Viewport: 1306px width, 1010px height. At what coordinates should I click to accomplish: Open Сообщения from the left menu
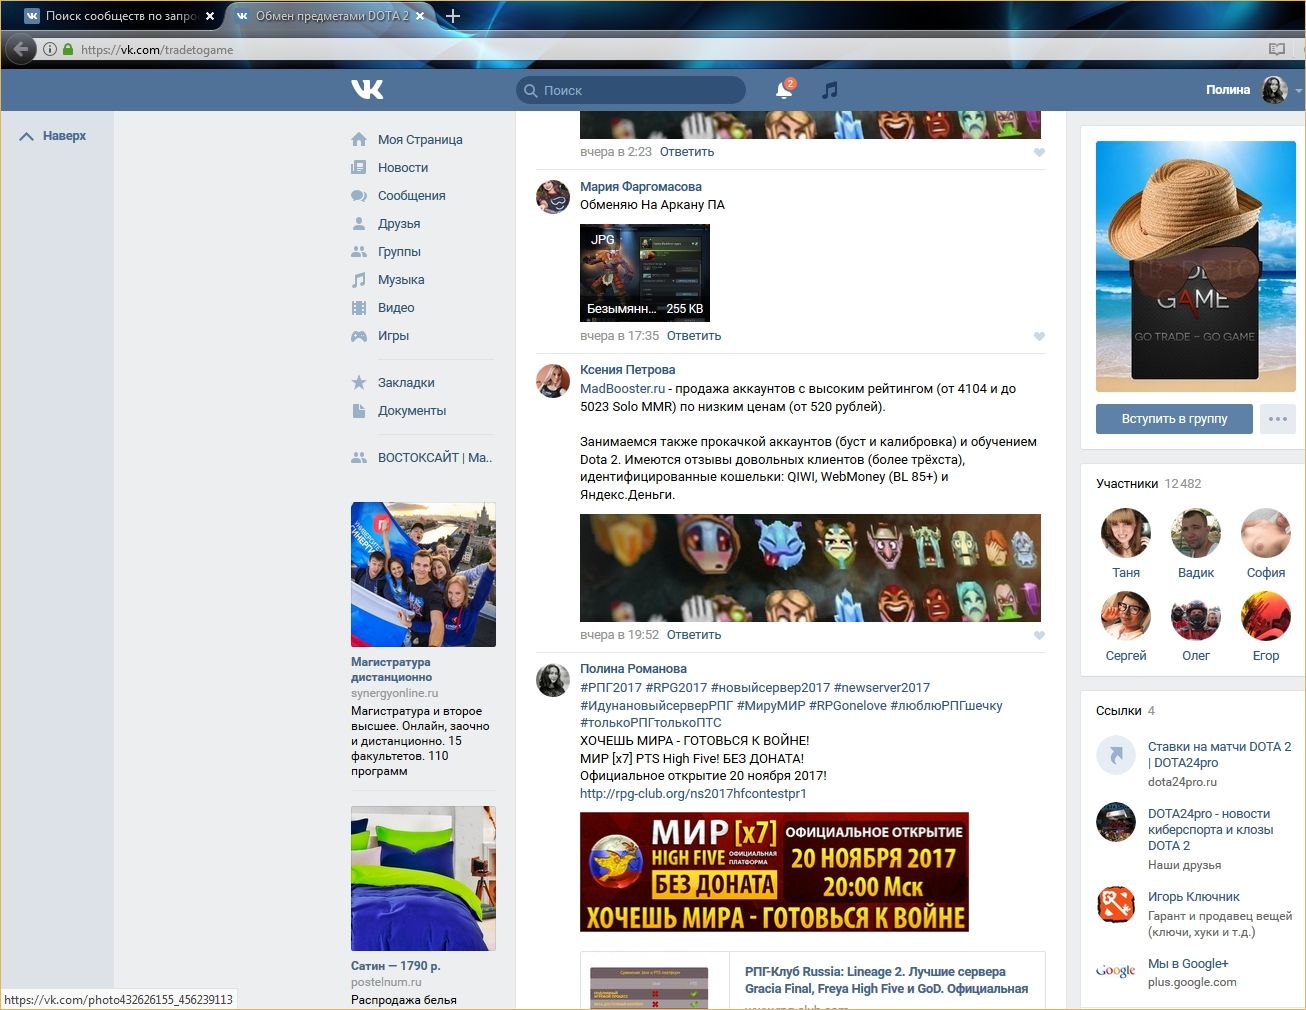click(x=412, y=196)
